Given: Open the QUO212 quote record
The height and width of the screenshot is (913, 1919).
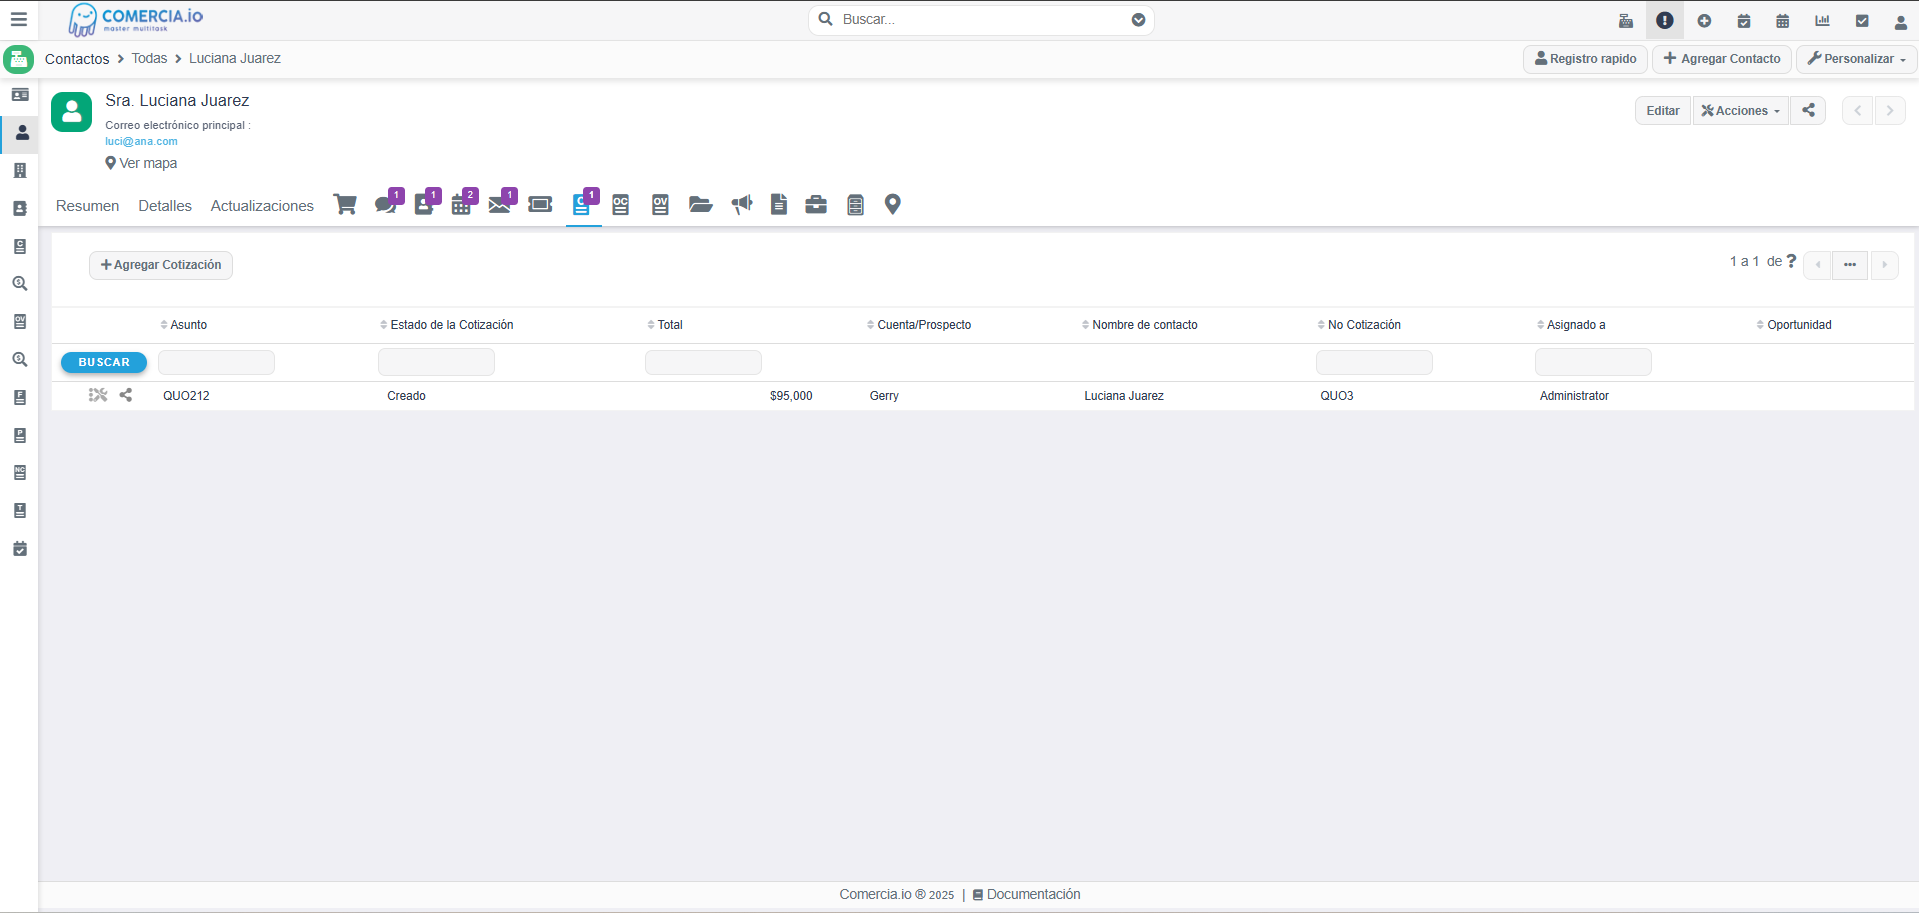Looking at the screenshot, I should click(186, 396).
